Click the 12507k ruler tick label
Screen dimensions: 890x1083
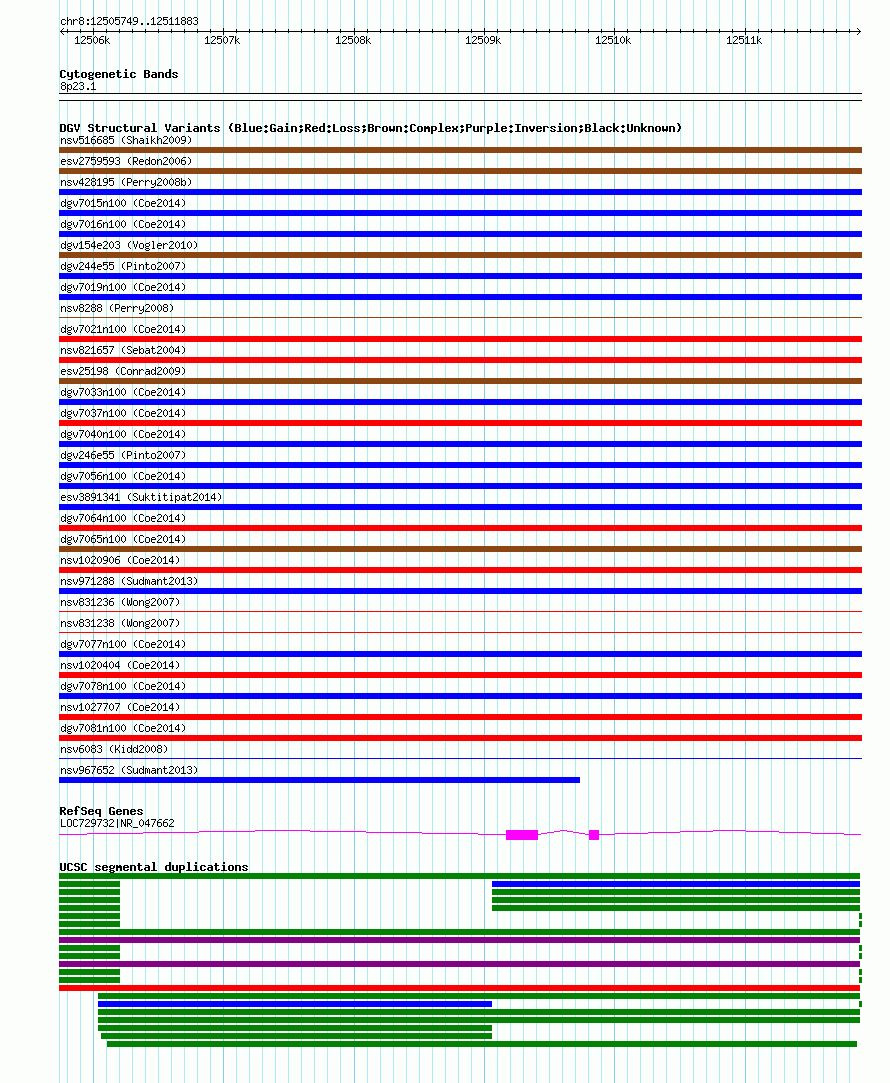coord(222,40)
